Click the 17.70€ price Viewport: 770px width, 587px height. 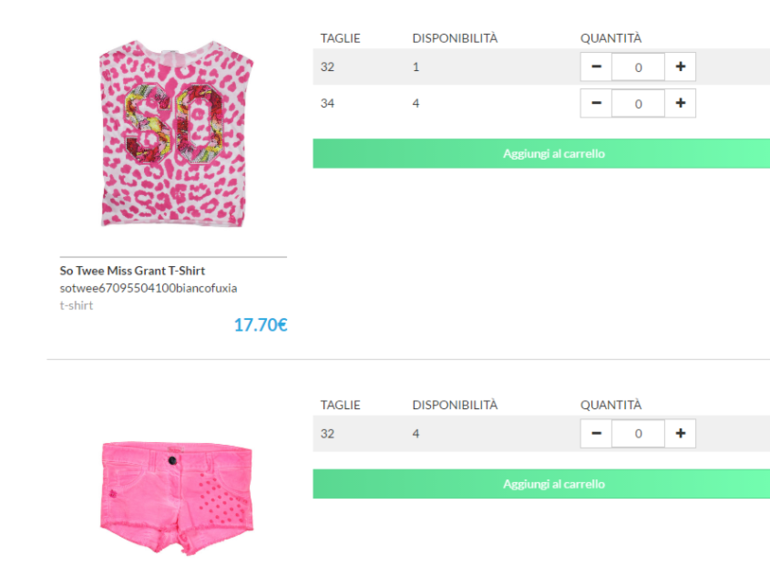(260, 325)
